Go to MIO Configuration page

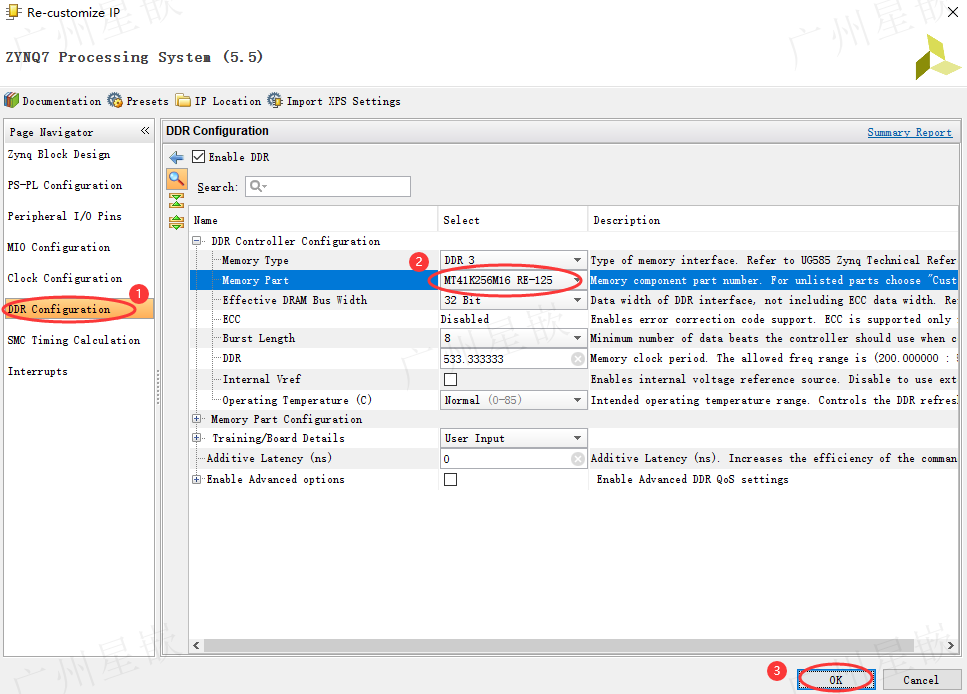tap(59, 247)
